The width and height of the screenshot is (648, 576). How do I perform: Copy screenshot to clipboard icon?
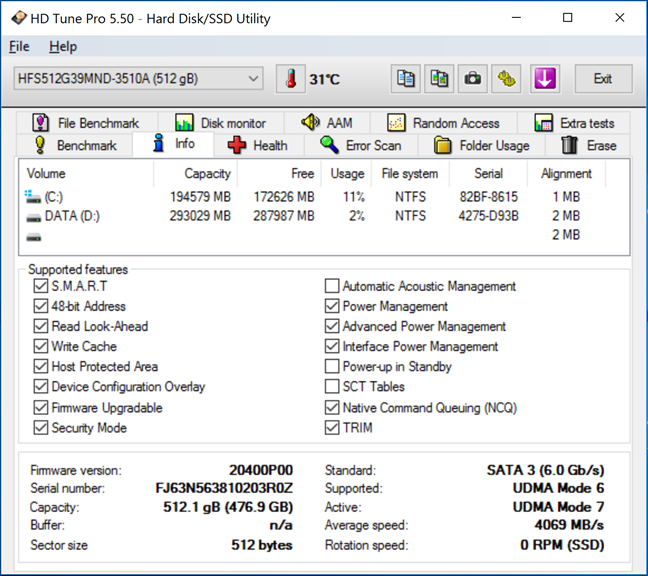[x=439, y=79]
